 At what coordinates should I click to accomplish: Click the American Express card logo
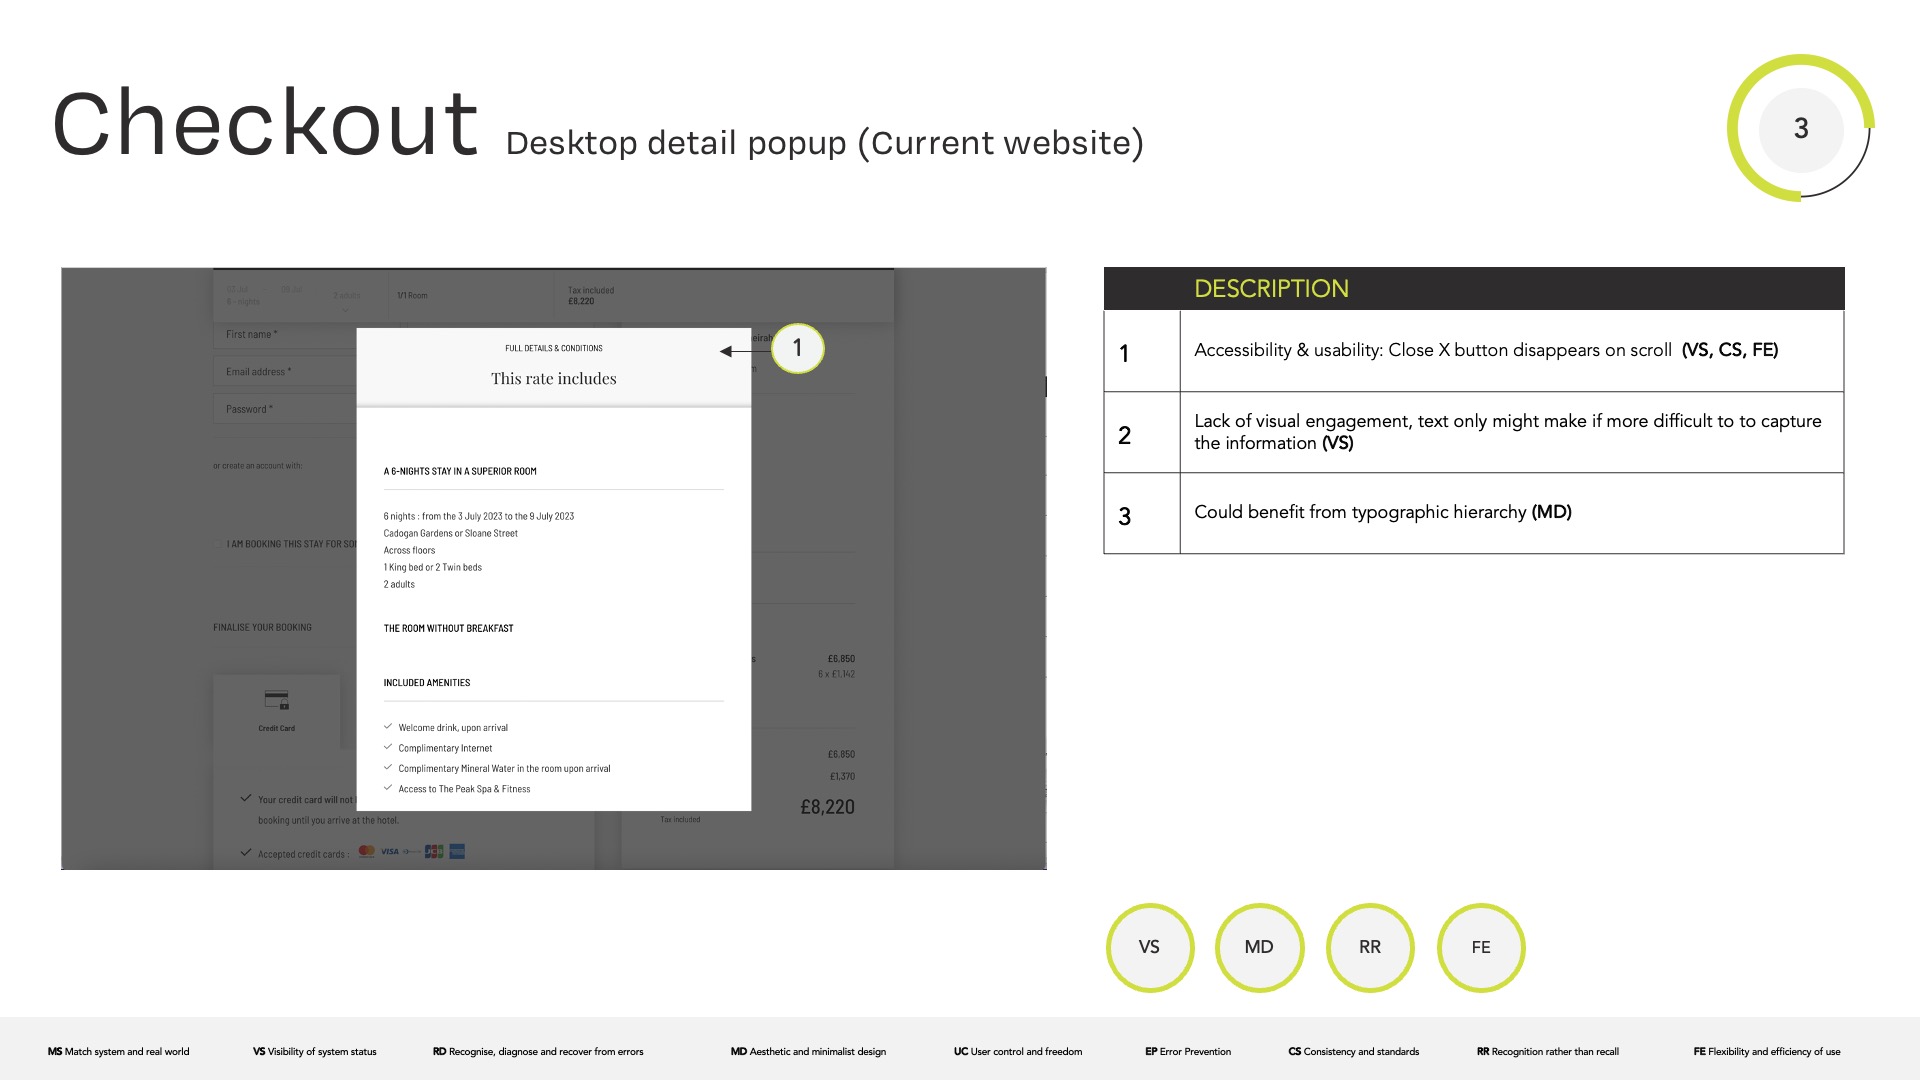click(457, 852)
